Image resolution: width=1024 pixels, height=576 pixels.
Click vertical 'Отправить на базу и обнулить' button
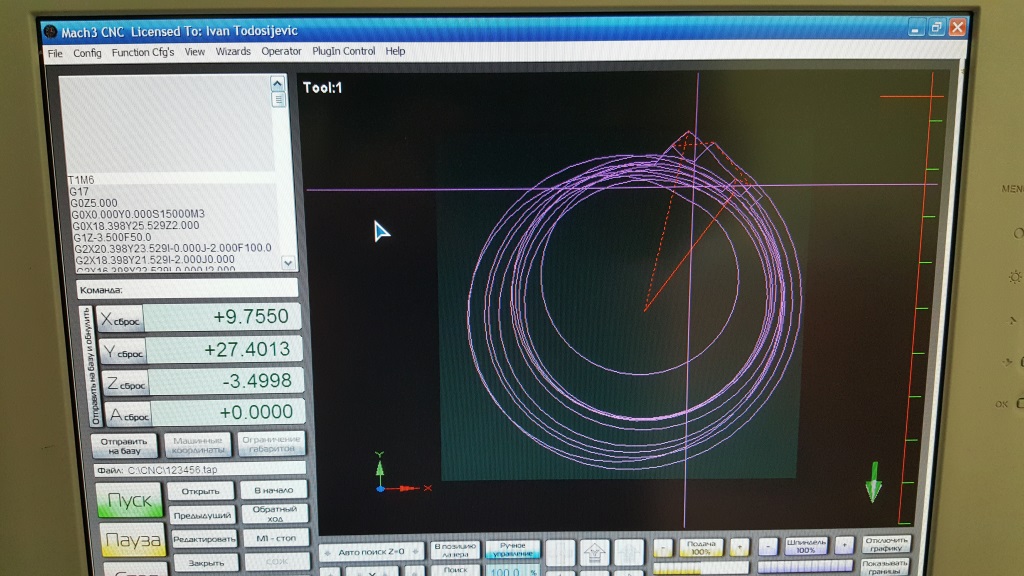click(x=90, y=366)
